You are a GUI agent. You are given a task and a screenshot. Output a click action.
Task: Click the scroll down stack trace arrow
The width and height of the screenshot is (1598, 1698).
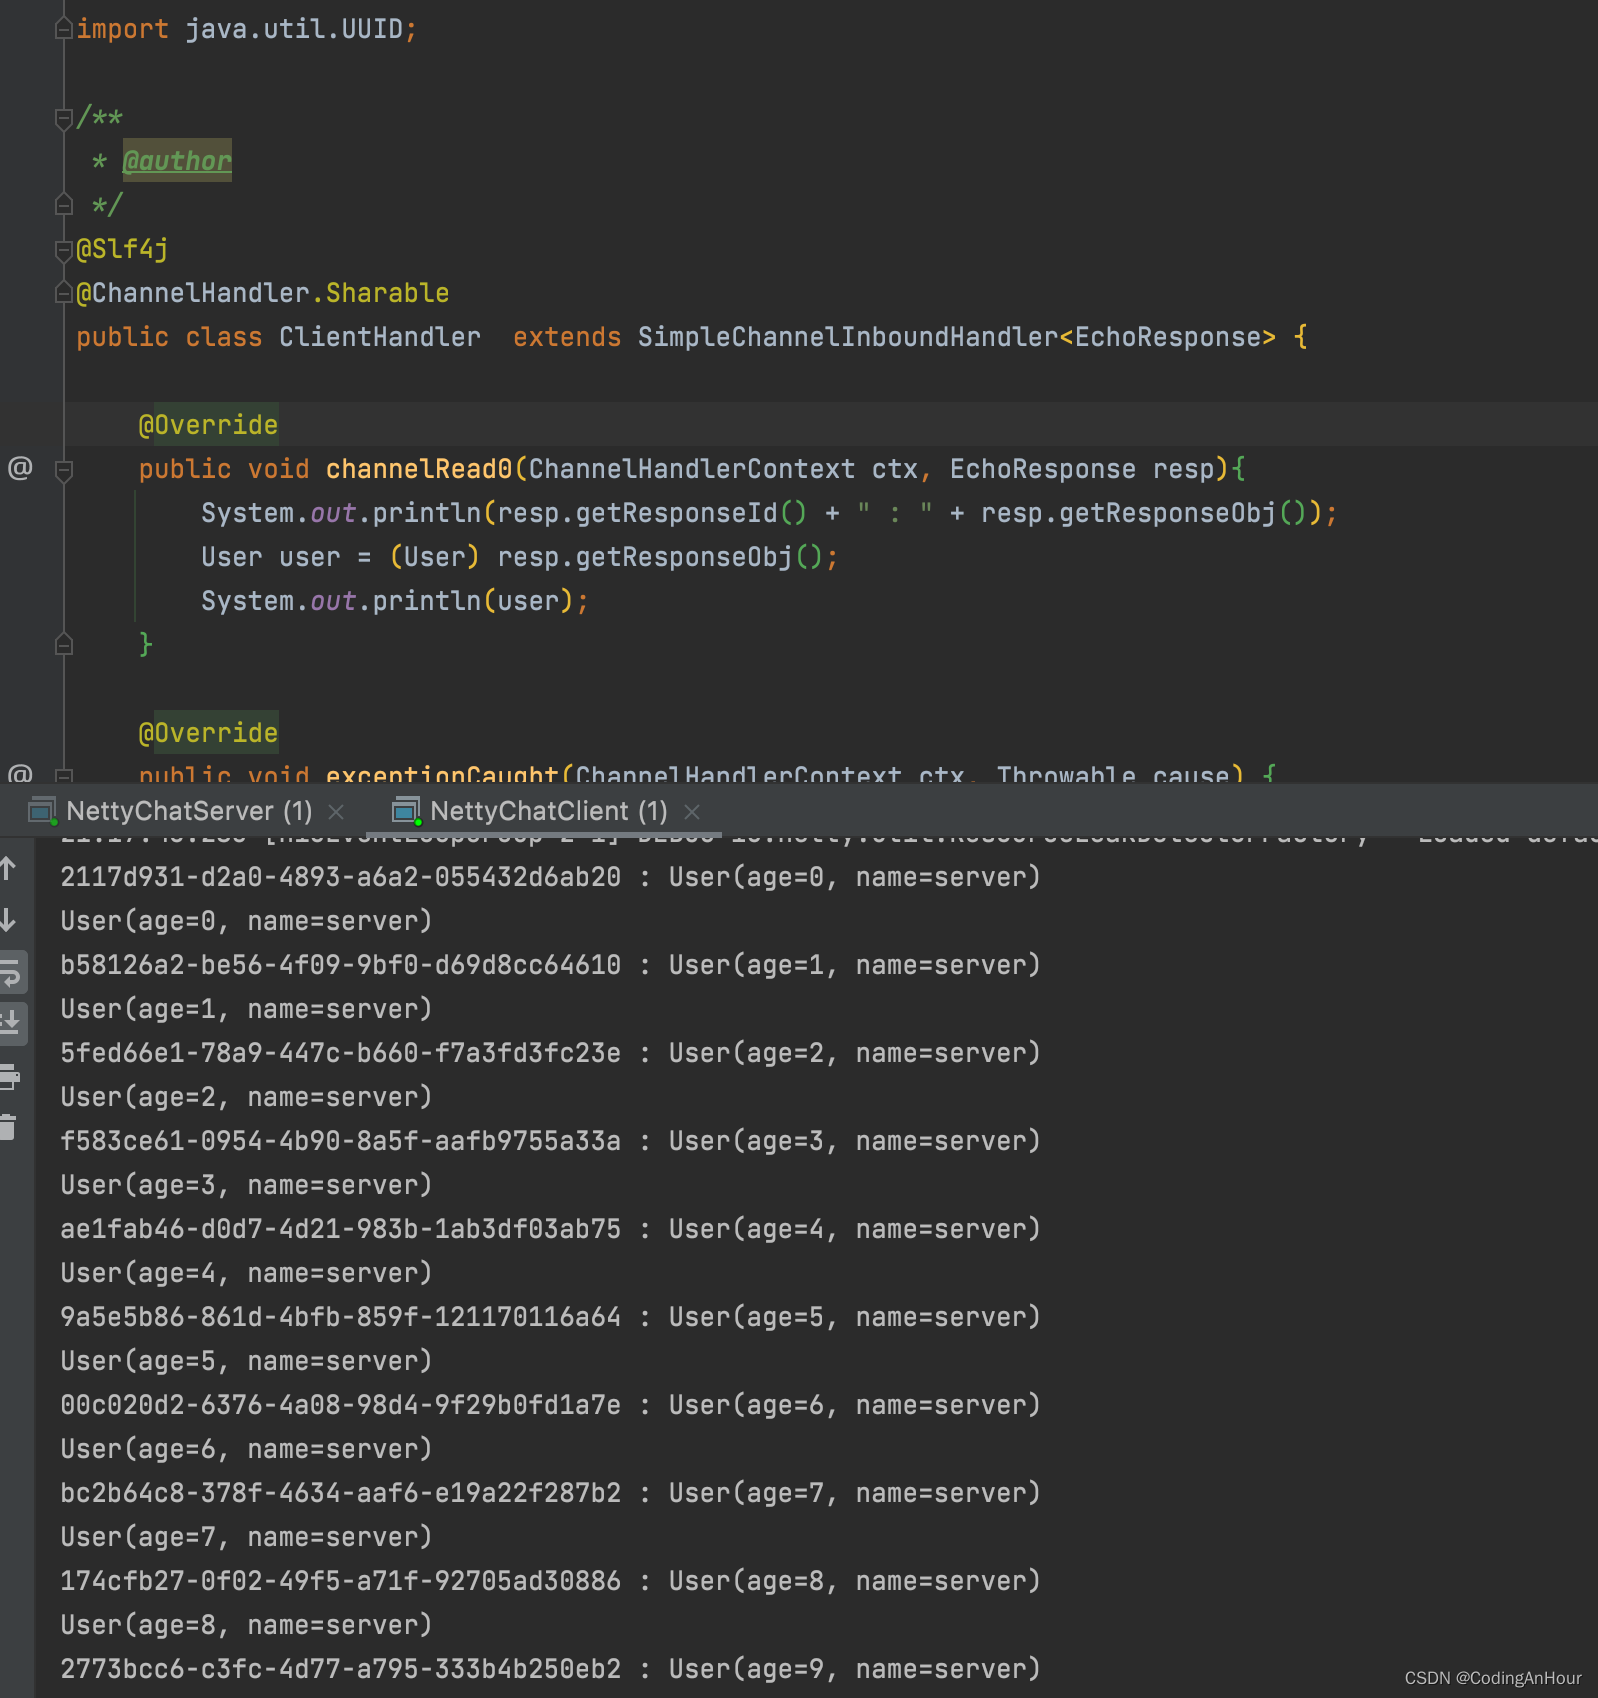[9, 920]
